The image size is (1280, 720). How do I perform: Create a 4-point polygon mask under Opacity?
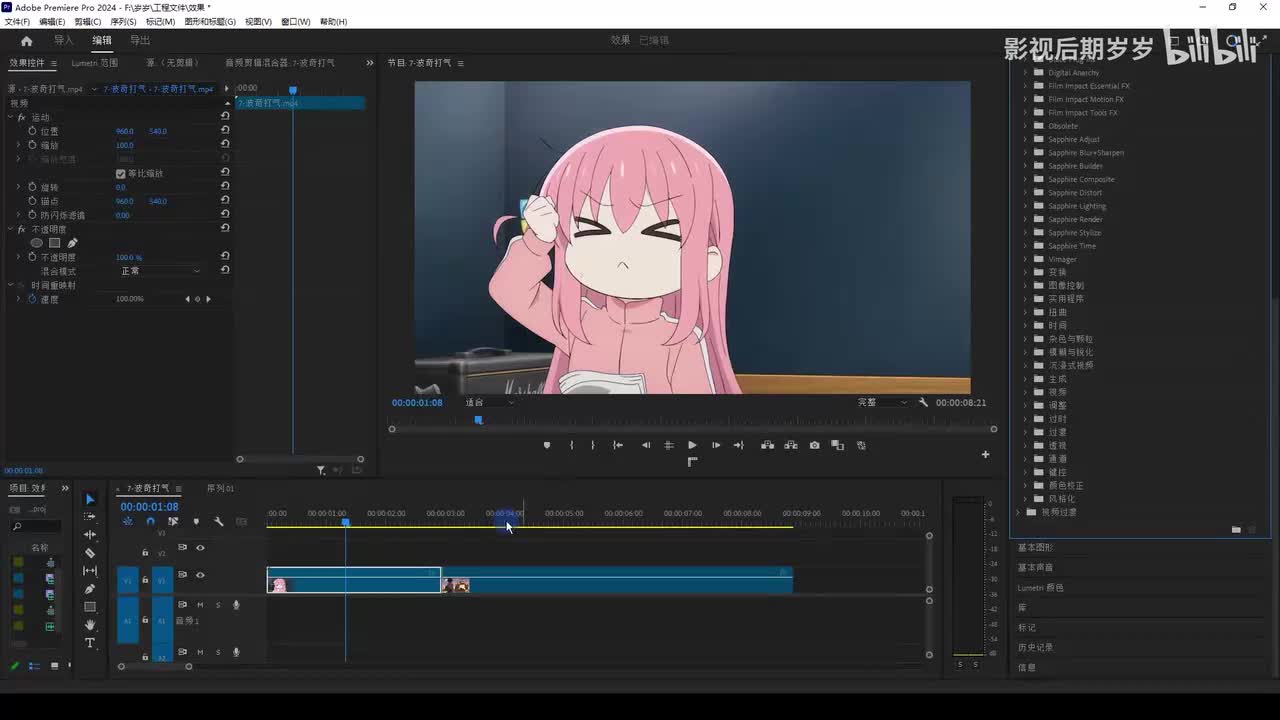[55, 243]
